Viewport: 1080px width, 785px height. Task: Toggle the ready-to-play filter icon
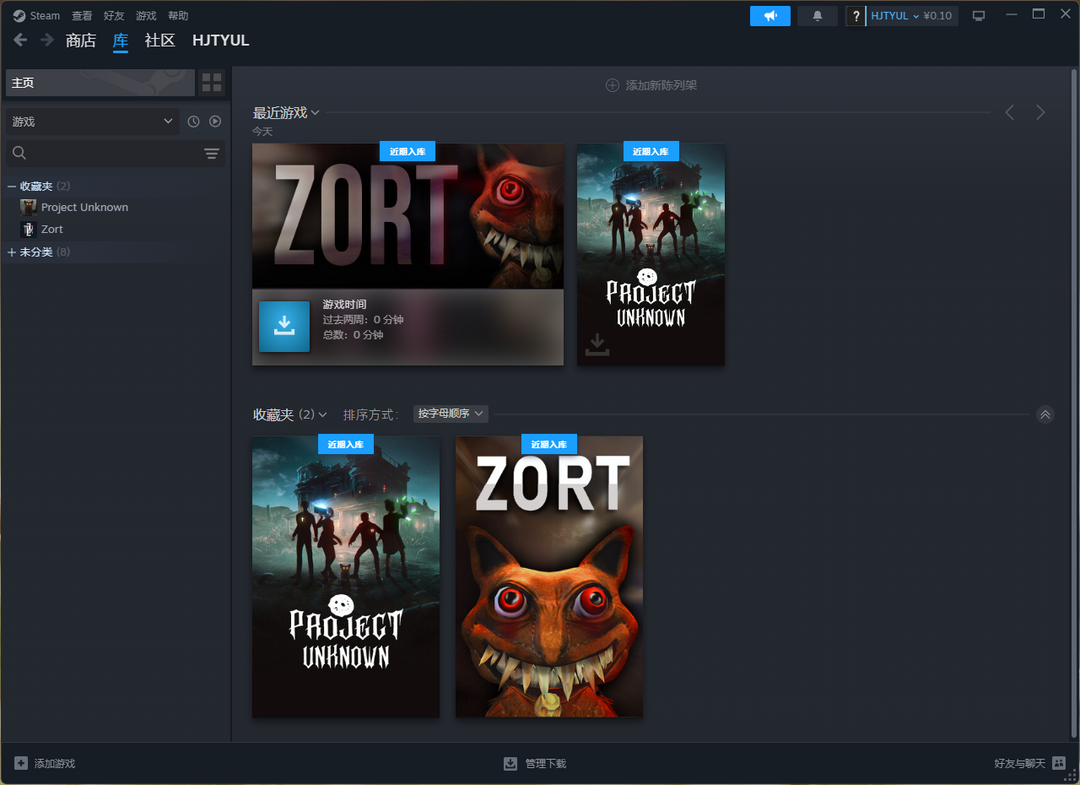[215, 121]
